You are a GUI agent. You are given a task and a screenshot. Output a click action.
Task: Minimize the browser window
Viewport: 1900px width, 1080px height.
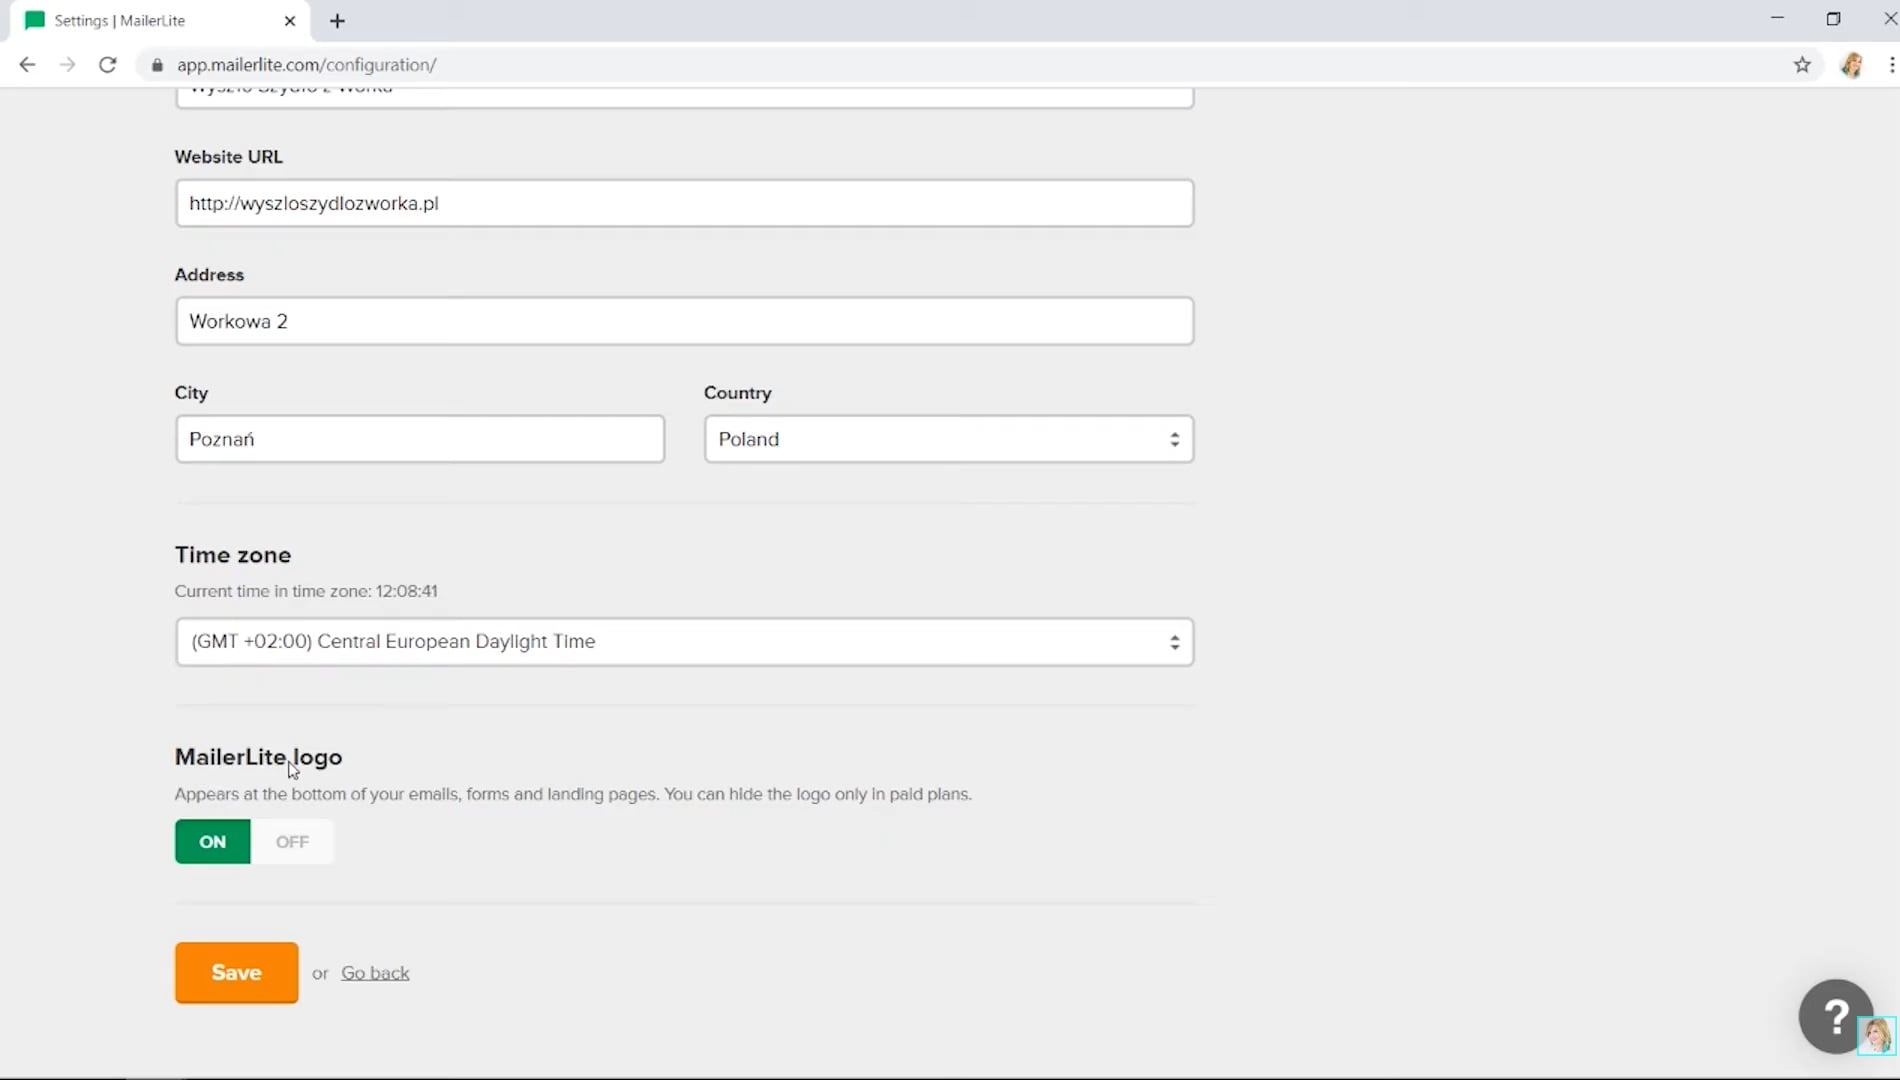pos(1777,19)
